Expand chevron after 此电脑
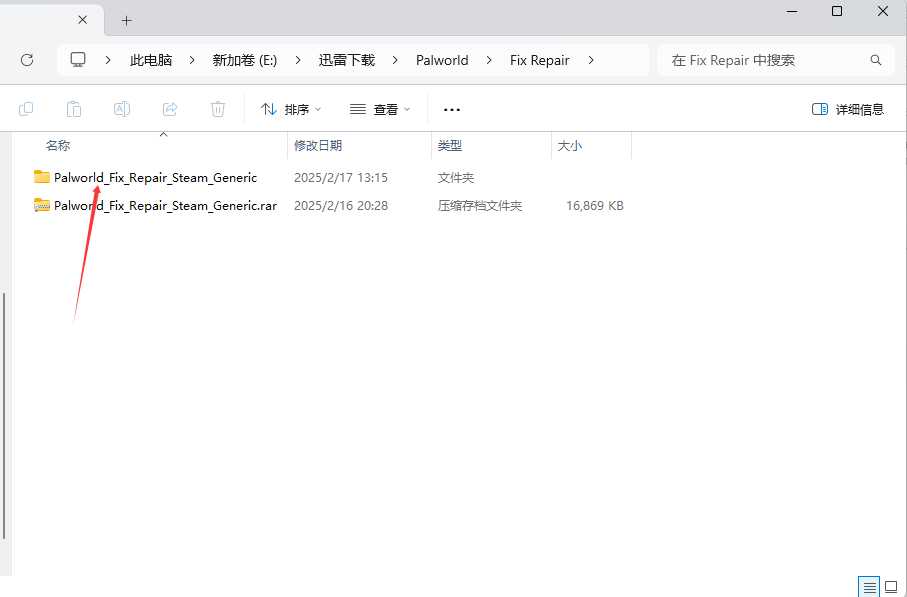 point(192,60)
